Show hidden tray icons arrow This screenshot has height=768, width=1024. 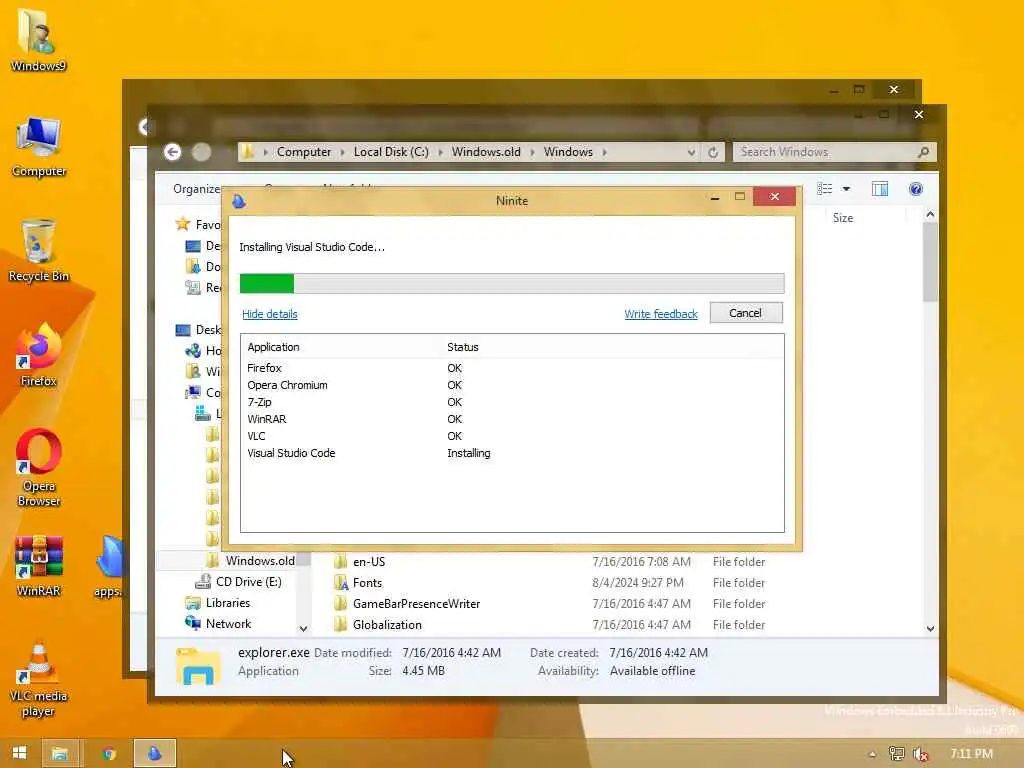click(872, 754)
